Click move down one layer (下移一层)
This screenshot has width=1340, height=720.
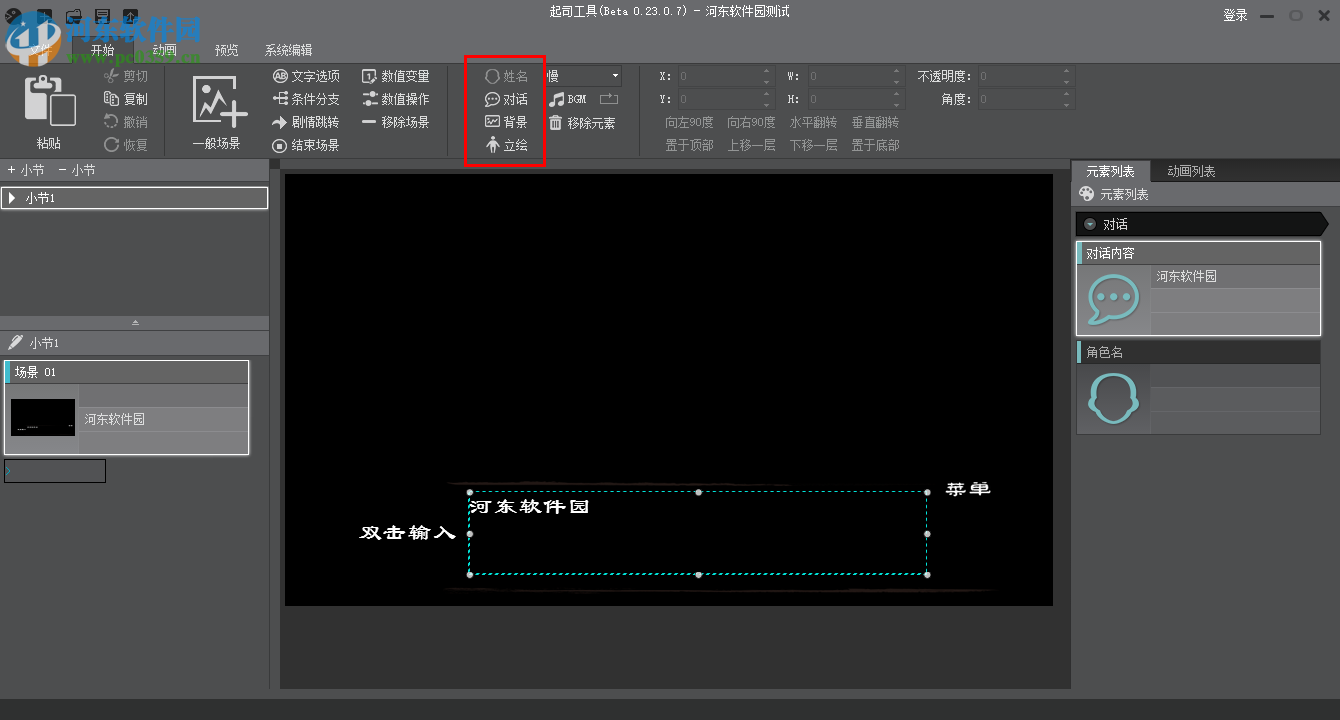point(813,145)
